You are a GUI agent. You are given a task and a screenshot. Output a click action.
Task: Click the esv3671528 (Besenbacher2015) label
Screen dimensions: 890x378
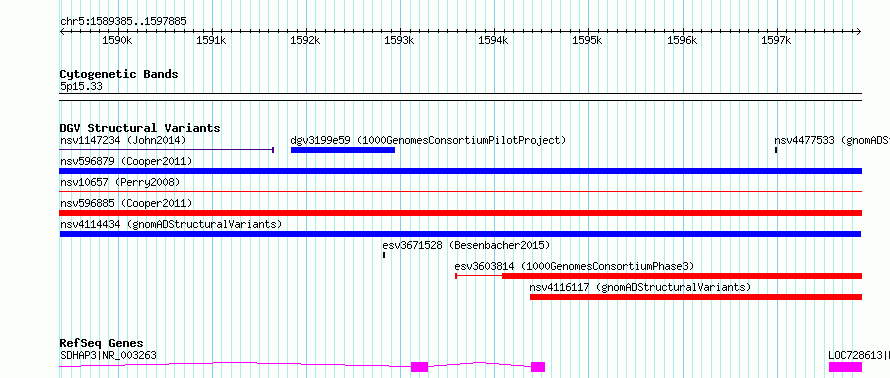tap(467, 245)
